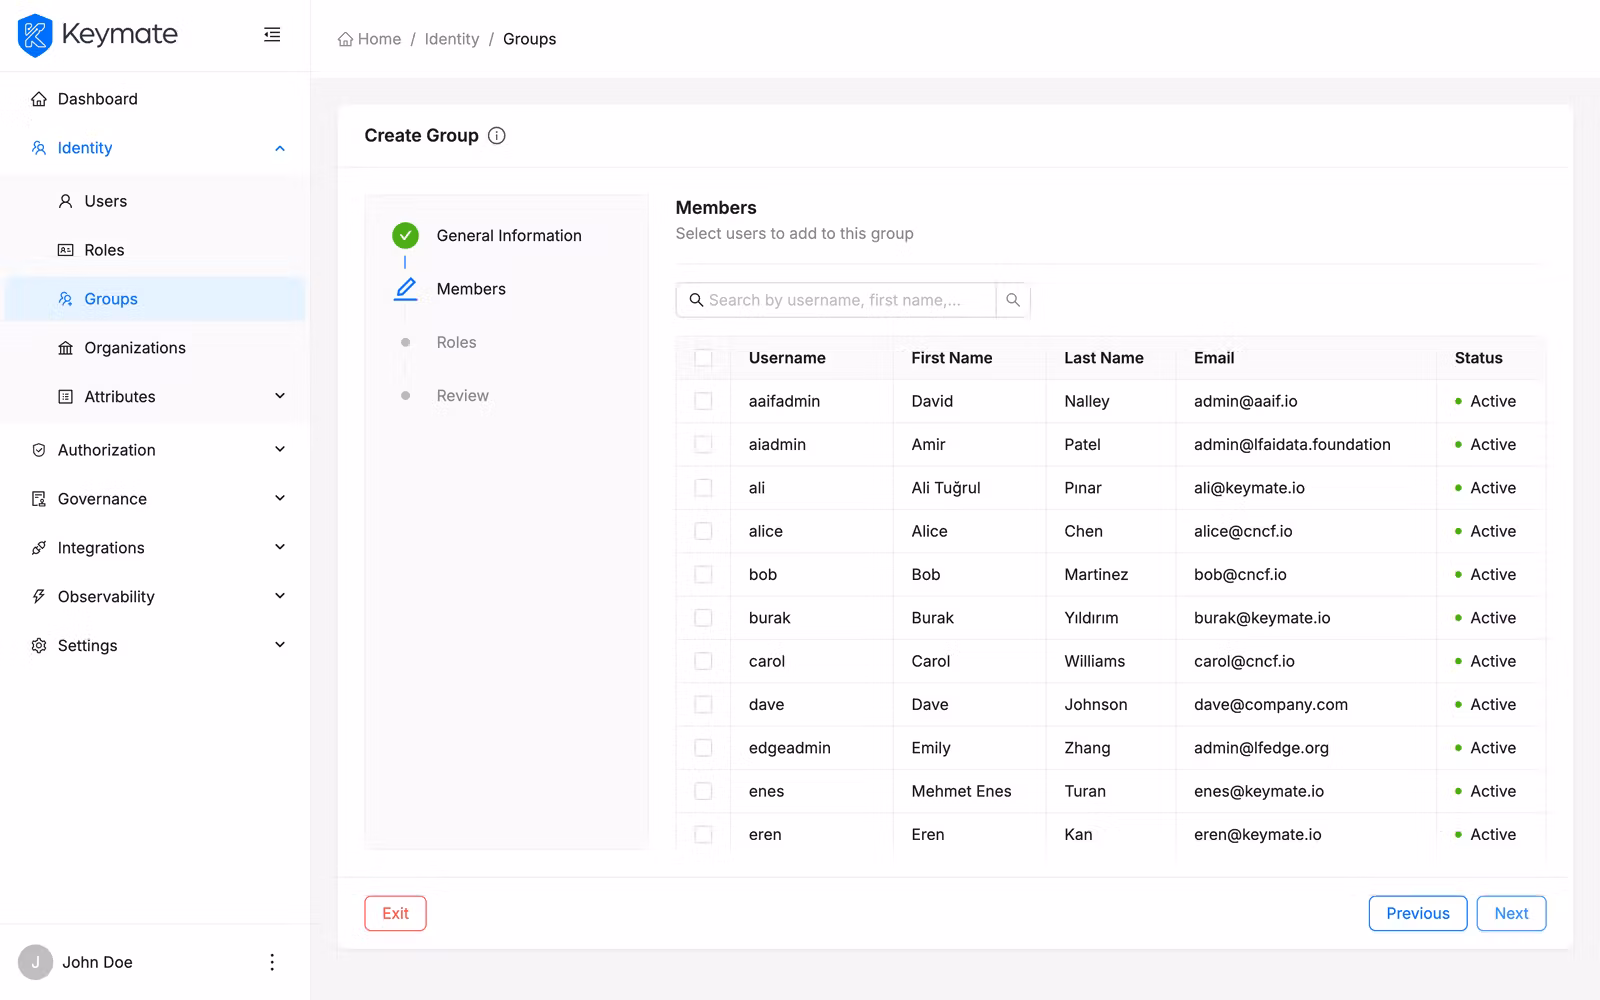Check the select-all checkbox in table header

(704, 357)
